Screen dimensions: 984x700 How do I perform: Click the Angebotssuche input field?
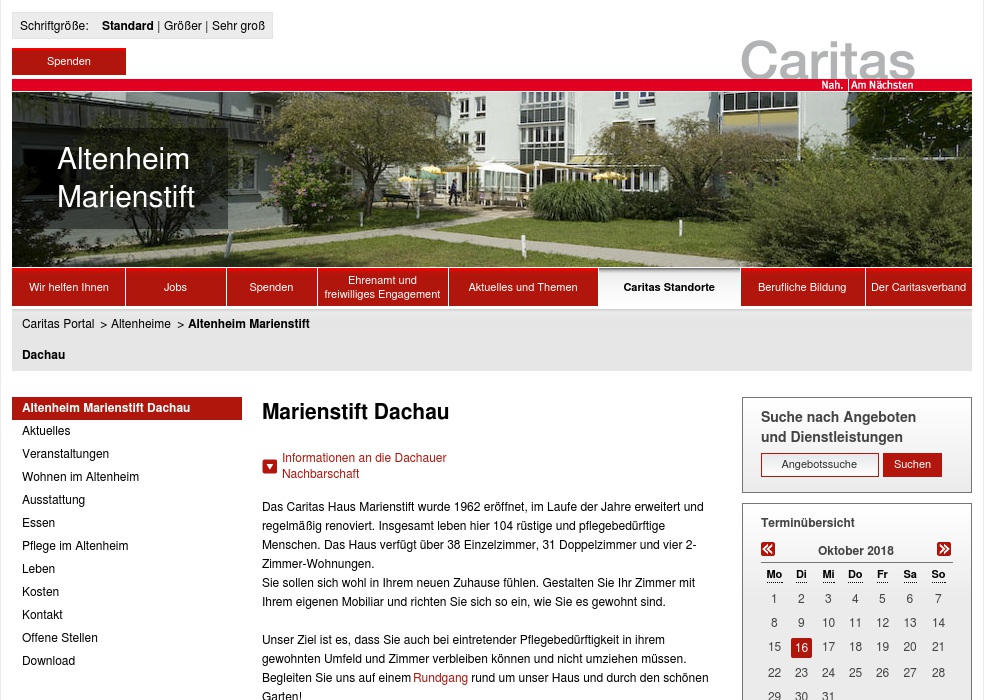819,464
